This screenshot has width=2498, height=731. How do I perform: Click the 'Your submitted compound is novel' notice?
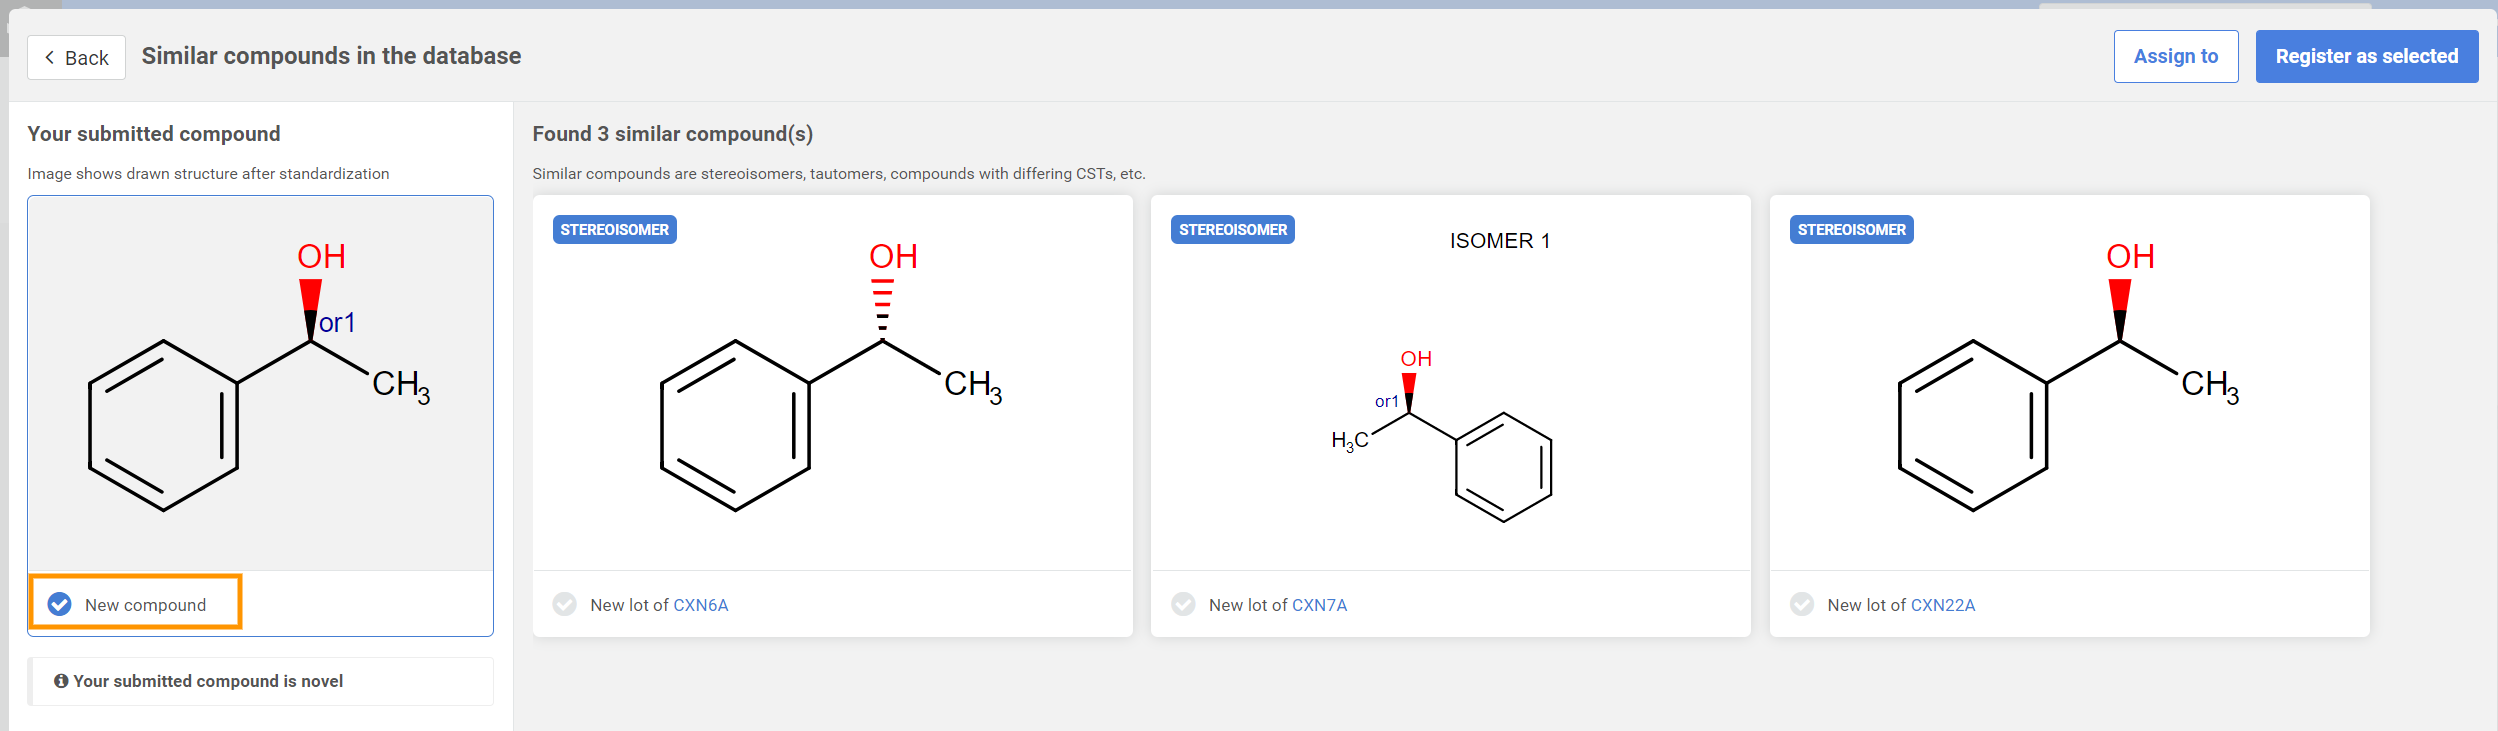click(208, 681)
